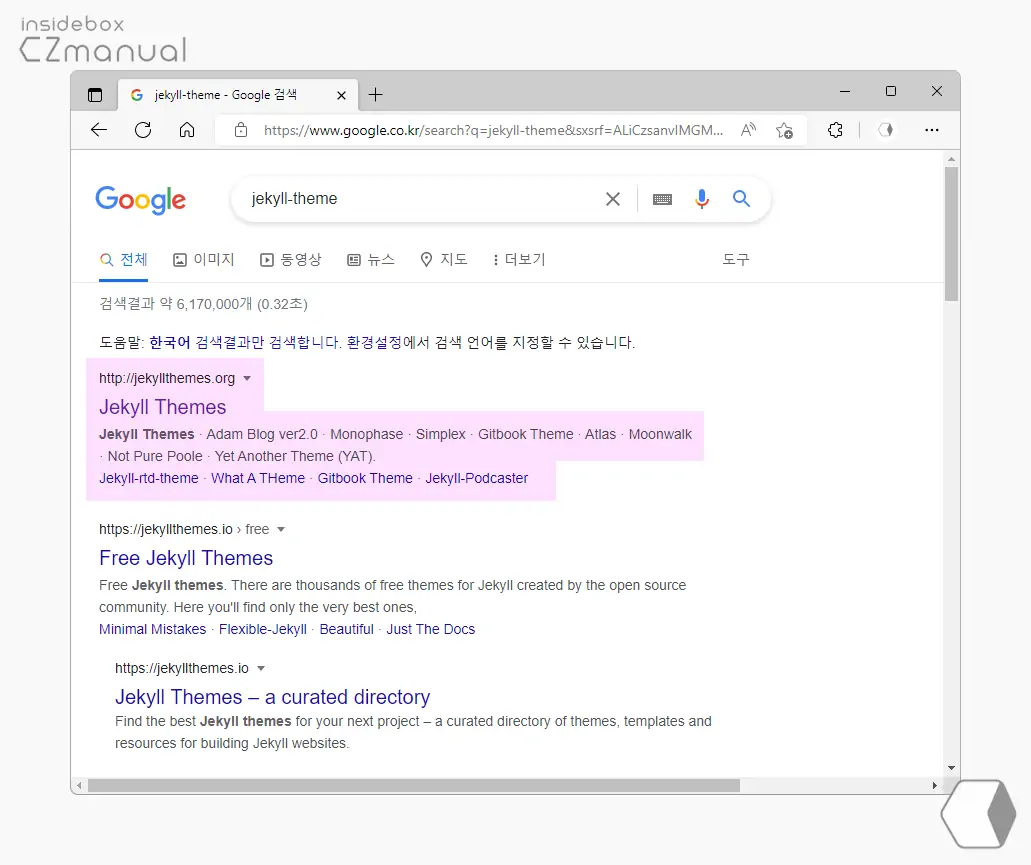Image resolution: width=1031 pixels, height=865 pixels.
Task: Open the Minimal Mistakes sitelink
Action: coord(153,630)
